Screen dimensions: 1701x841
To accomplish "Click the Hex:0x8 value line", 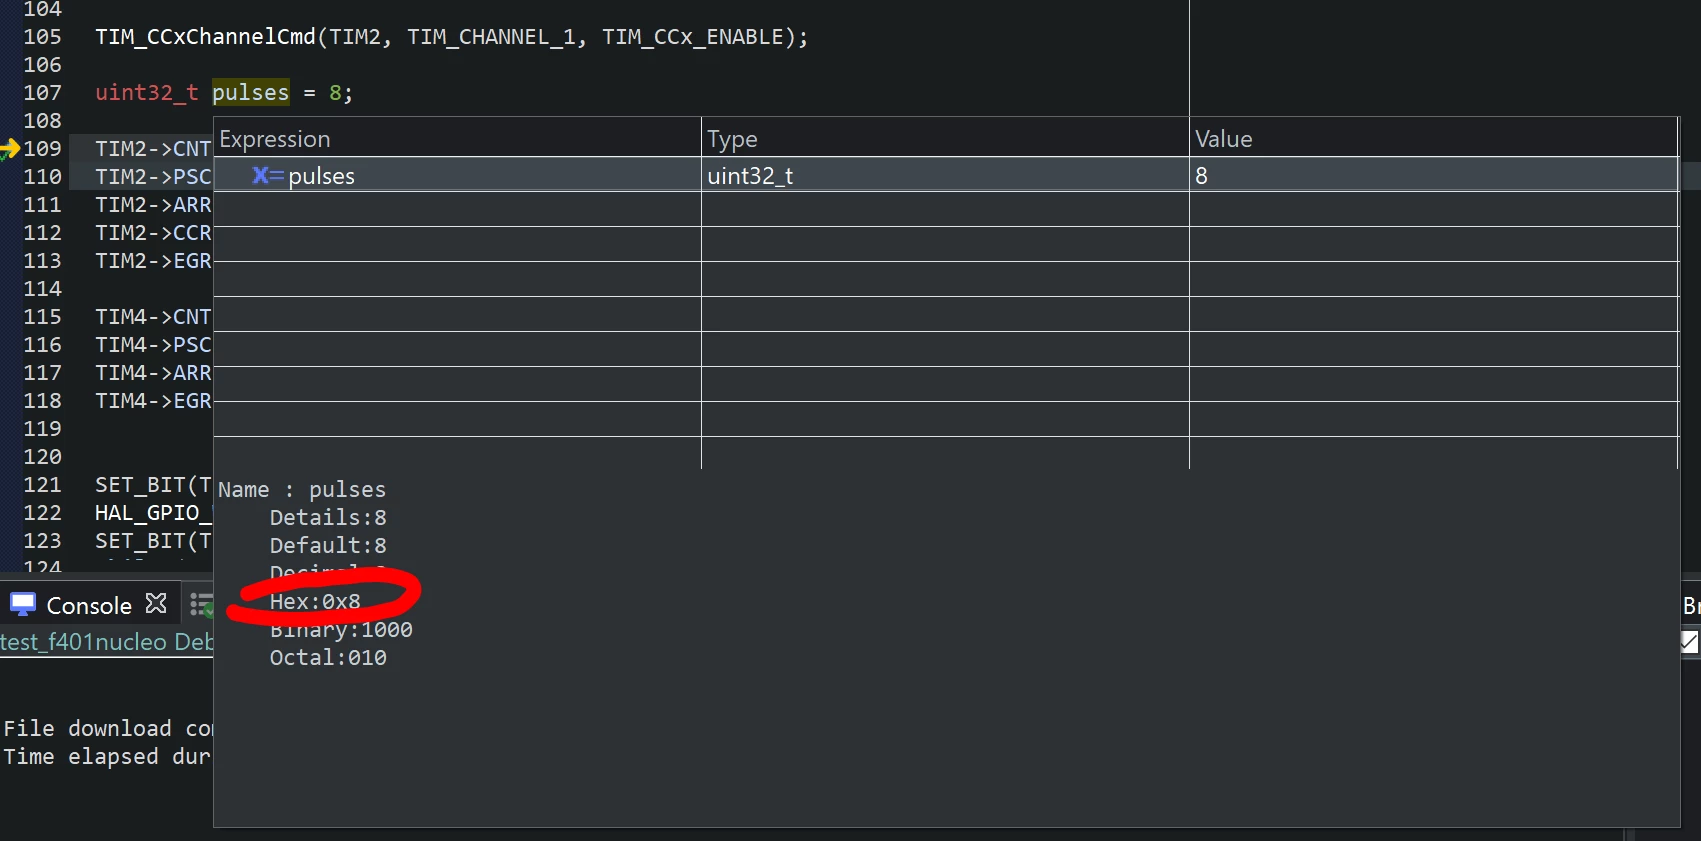I will tap(315, 602).
